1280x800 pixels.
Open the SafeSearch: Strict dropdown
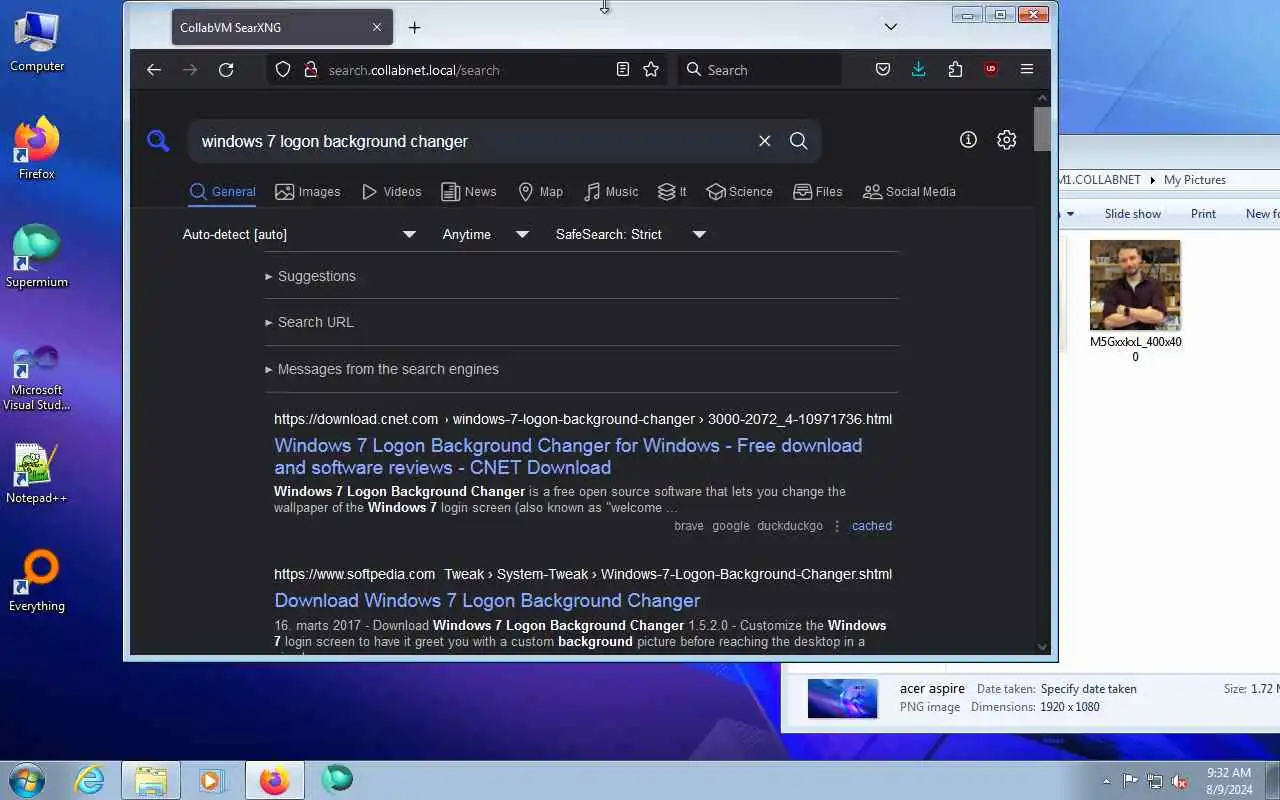point(631,234)
